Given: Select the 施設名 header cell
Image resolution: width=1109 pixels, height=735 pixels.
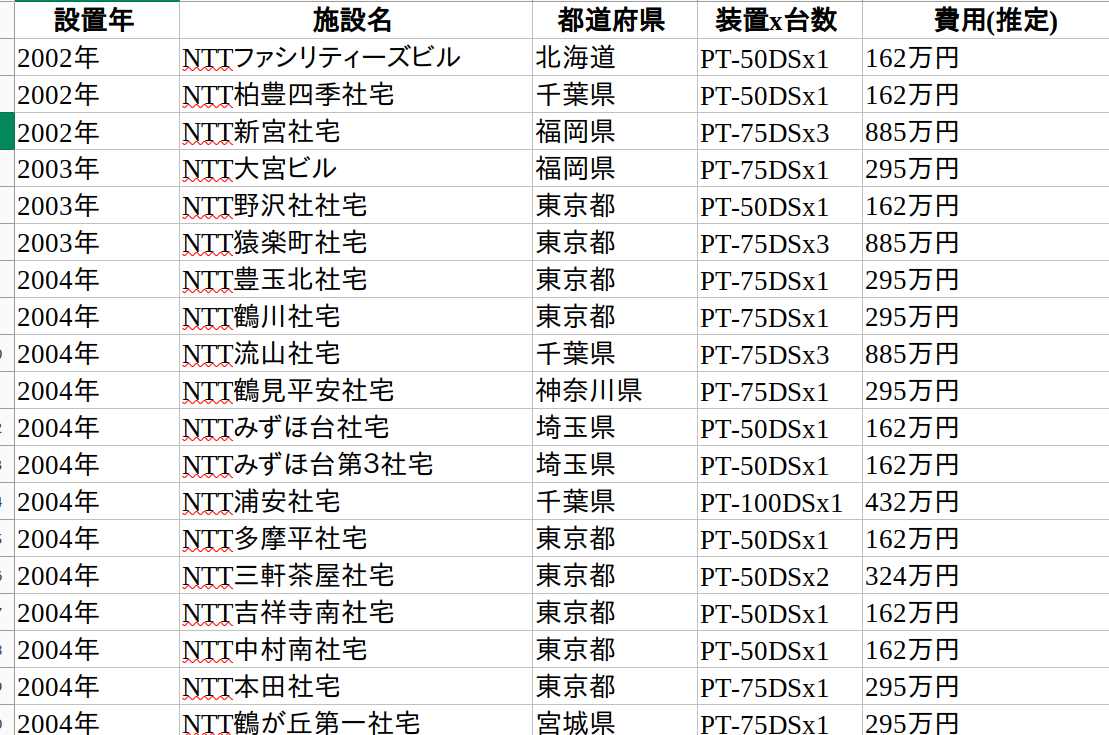Looking at the screenshot, I should [356, 20].
